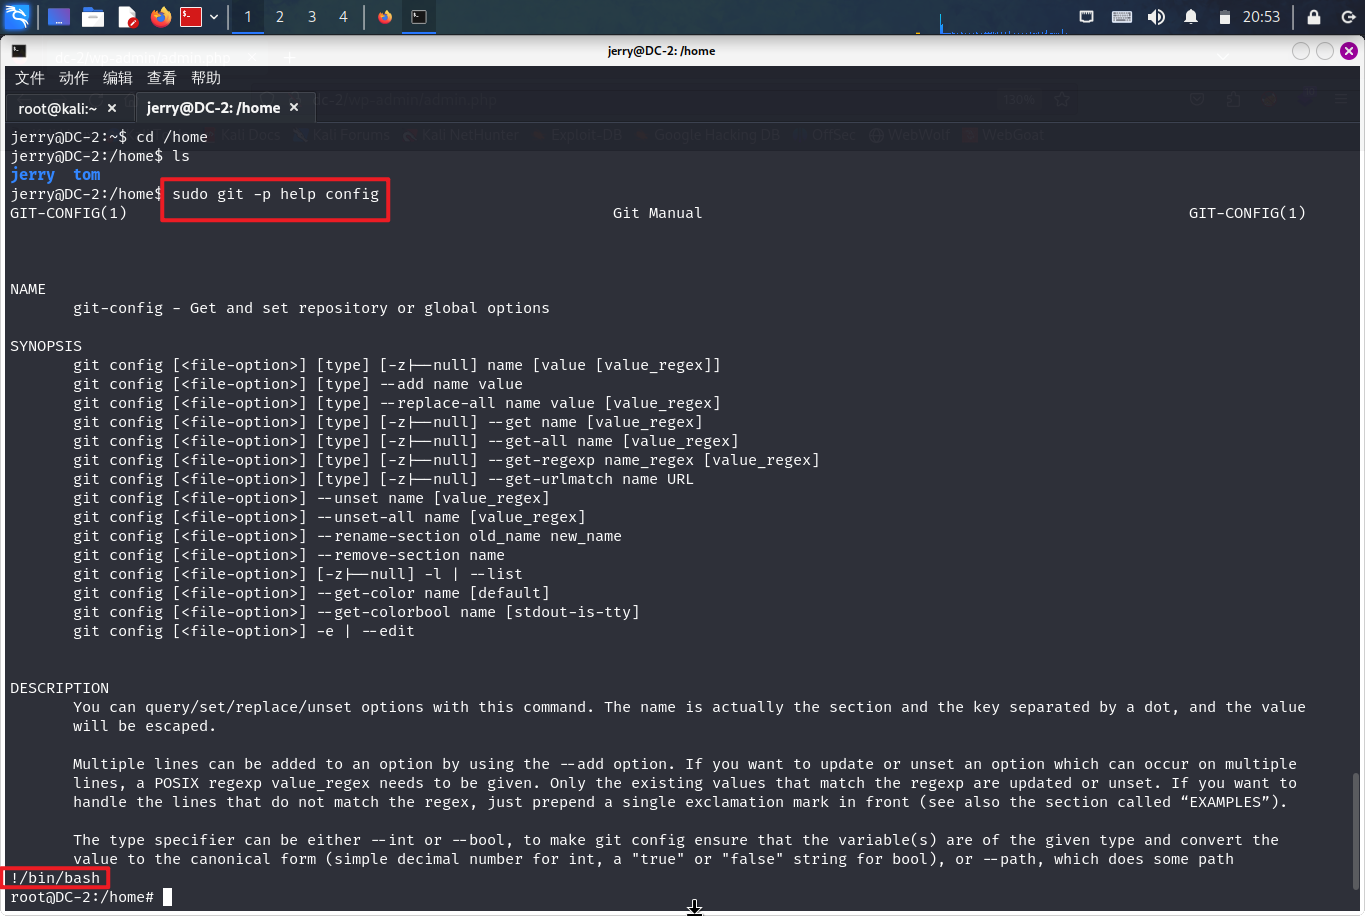Open the 帮助 menu

[x=206, y=78]
